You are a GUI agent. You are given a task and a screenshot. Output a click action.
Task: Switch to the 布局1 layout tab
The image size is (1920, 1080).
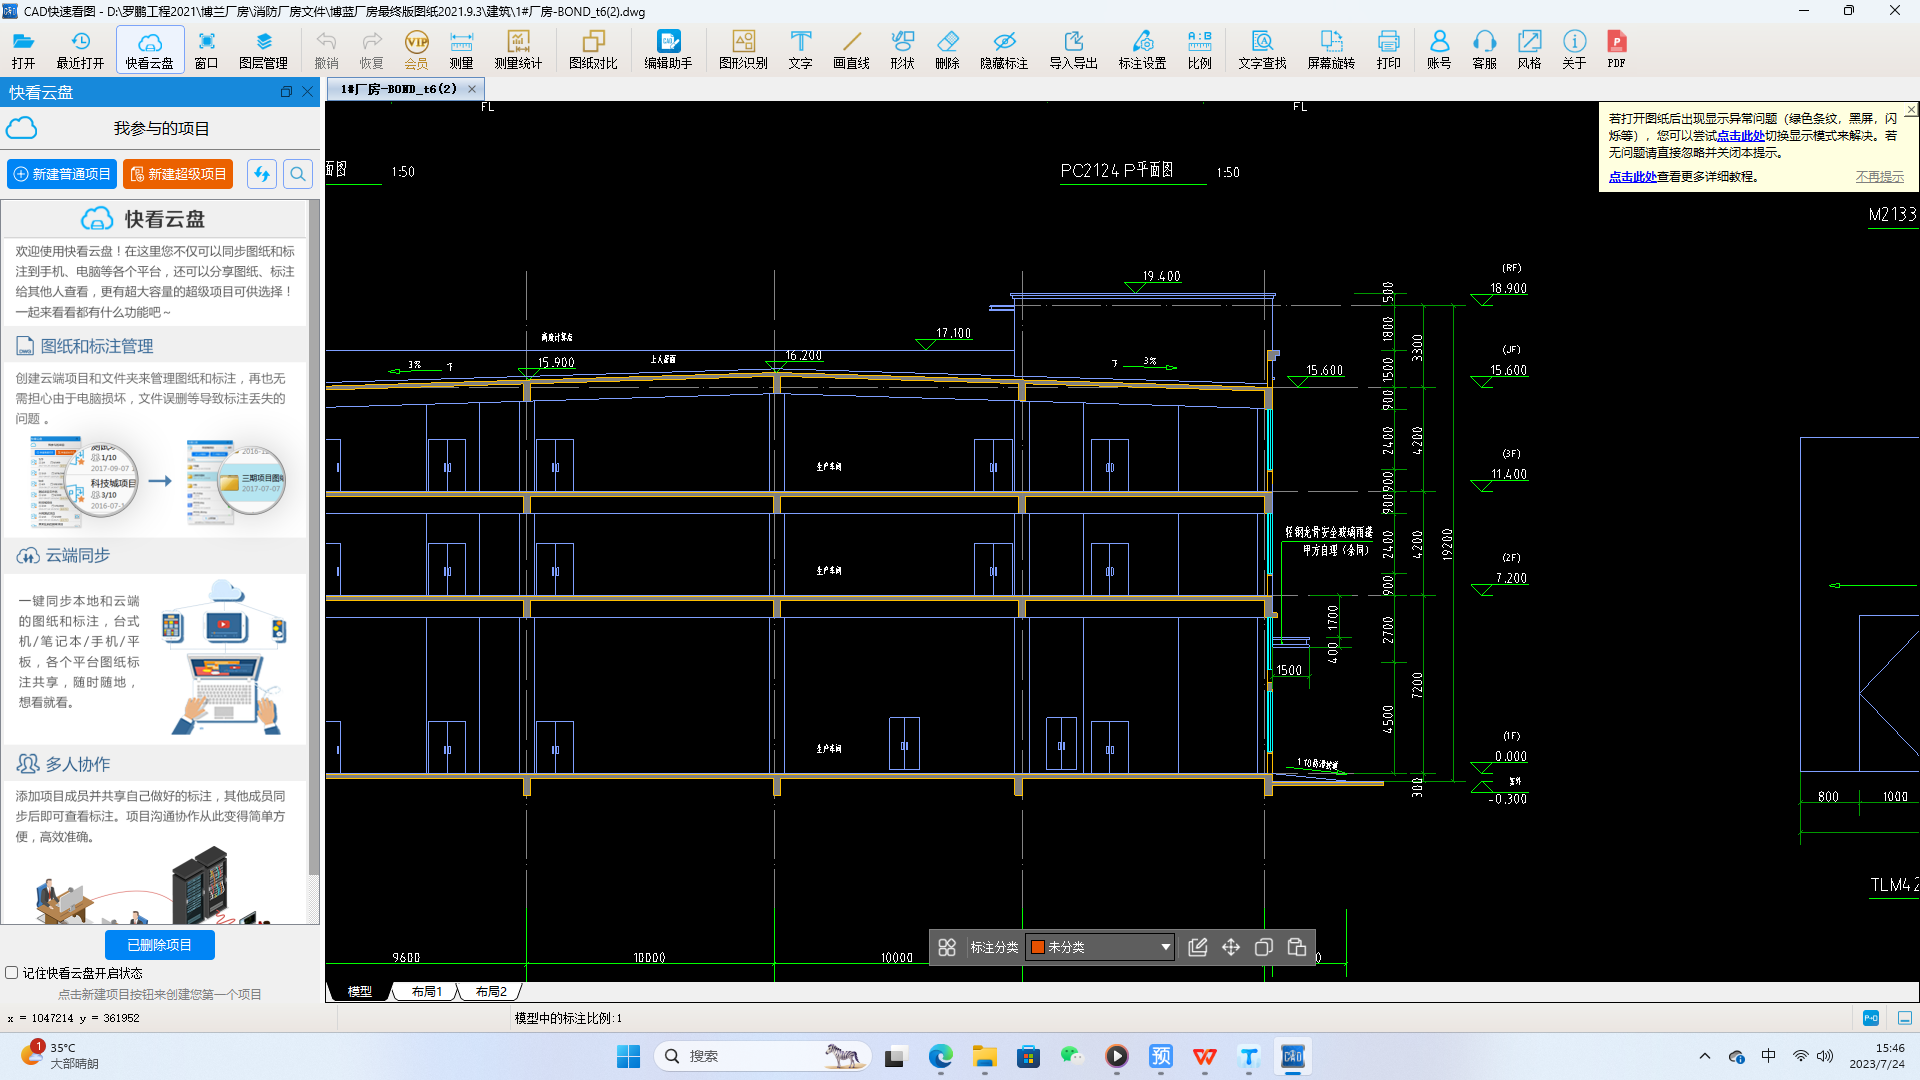(427, 992)
